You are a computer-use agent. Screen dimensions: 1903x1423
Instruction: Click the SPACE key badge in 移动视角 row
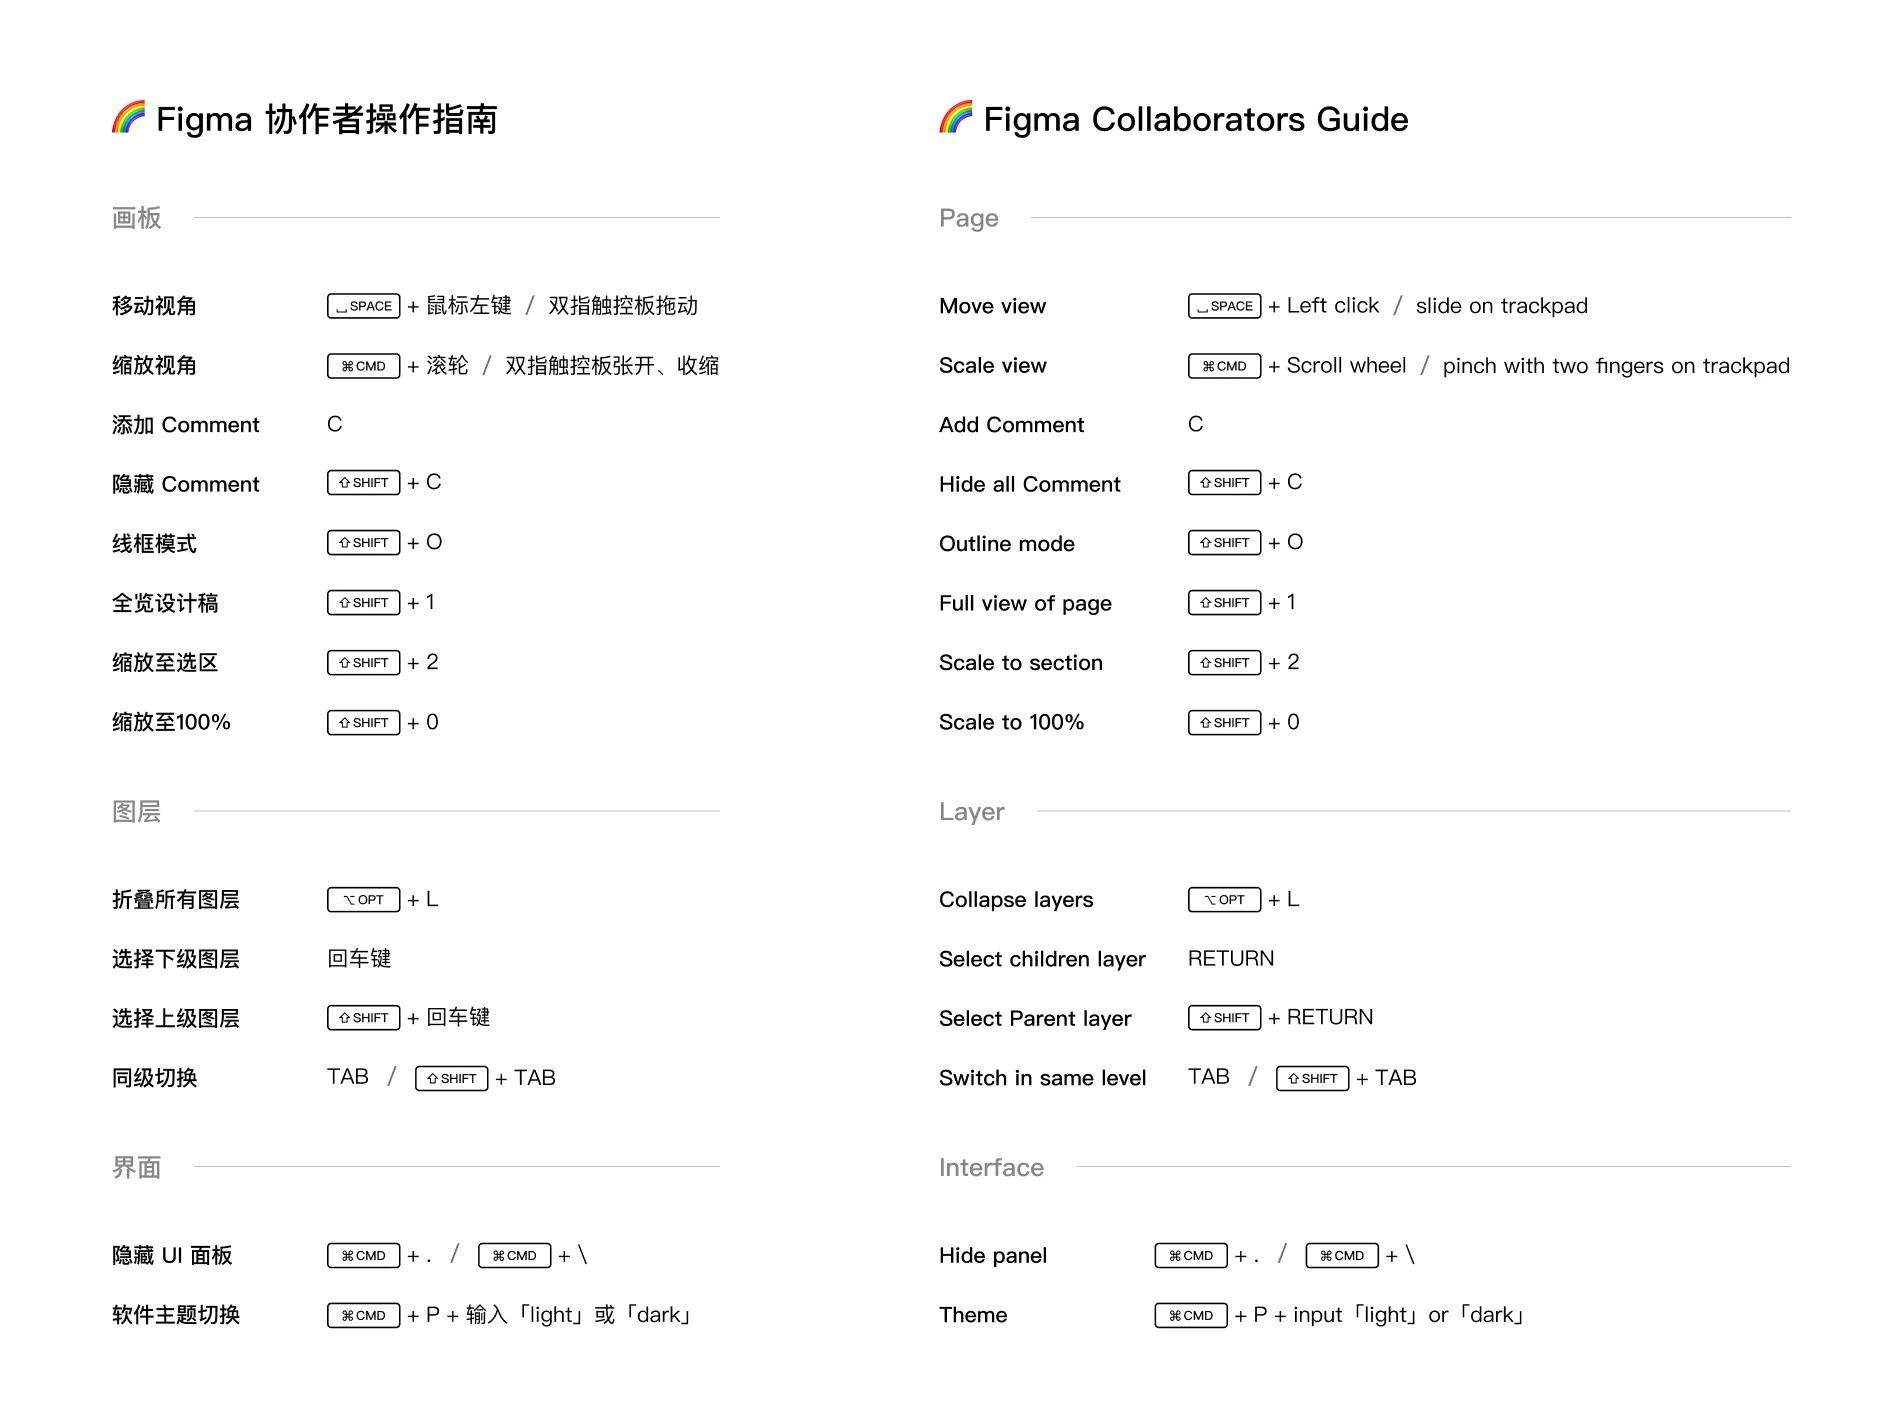coord(363,306)
